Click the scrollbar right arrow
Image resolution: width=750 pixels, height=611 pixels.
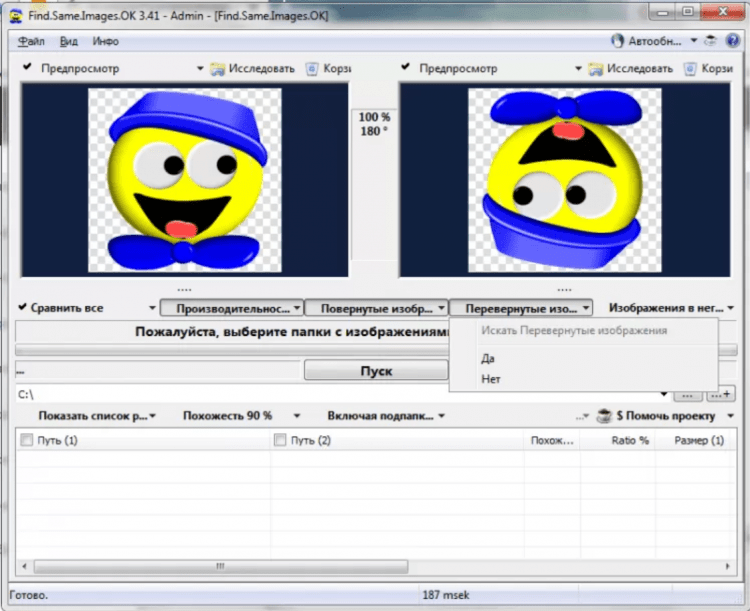(x=728, y=567)
